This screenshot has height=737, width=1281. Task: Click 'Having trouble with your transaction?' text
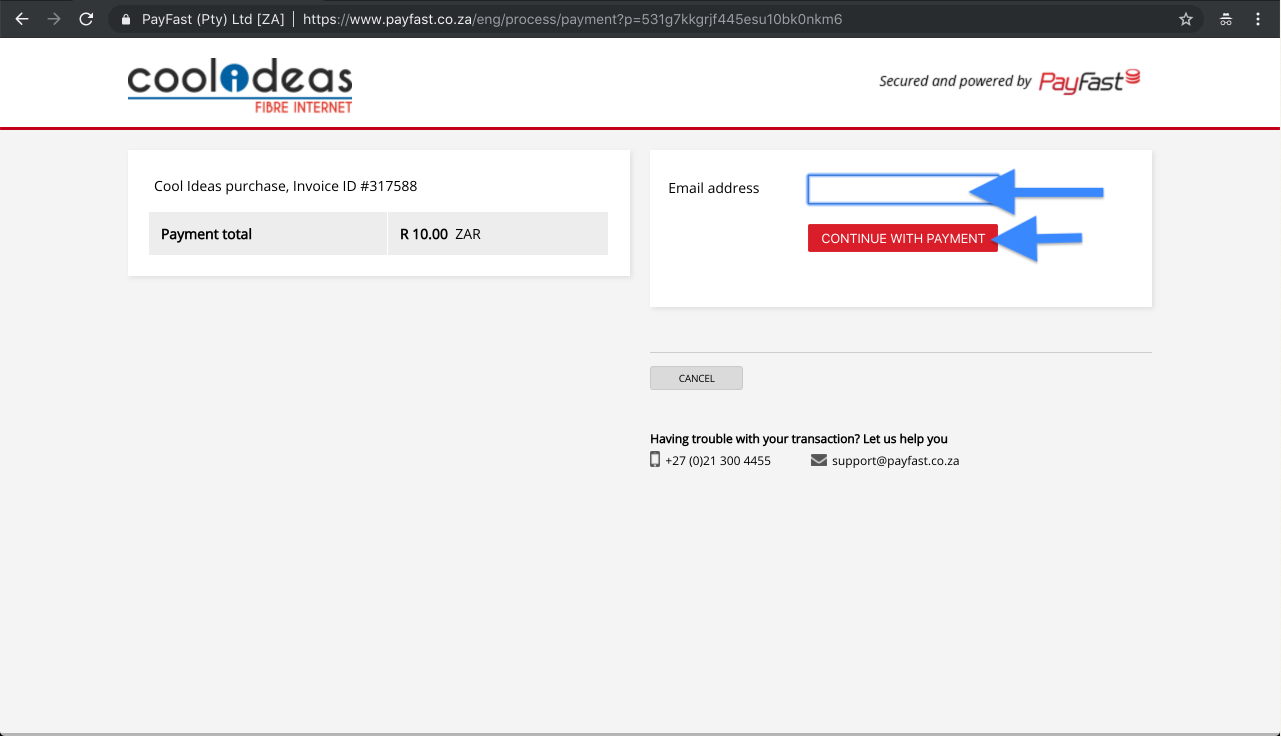click(x=753, y=439)
